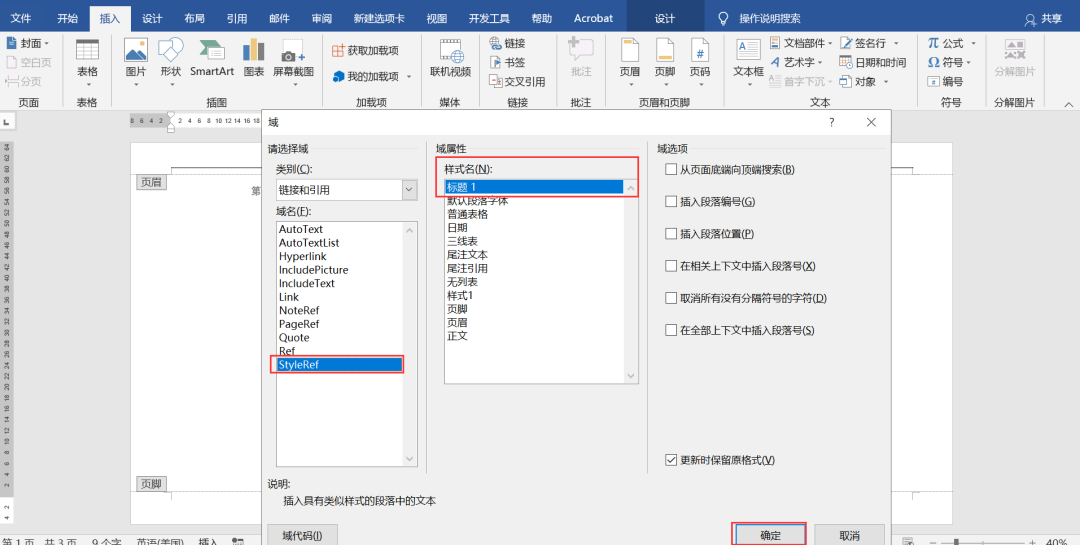This screenshot has width=1080, height=545.
Task: Uncheck 更新时保留原格式 checkbox
Action: coord(672,460)
